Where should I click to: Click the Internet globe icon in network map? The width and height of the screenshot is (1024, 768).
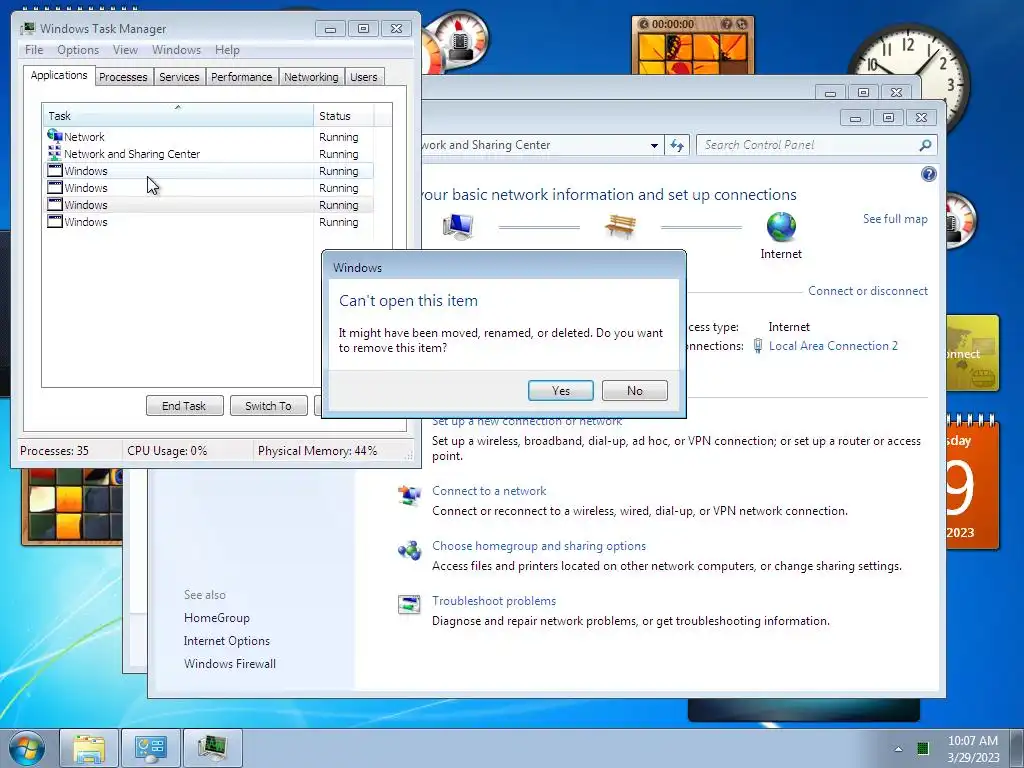pyautogui.click(x=781, y=227)
